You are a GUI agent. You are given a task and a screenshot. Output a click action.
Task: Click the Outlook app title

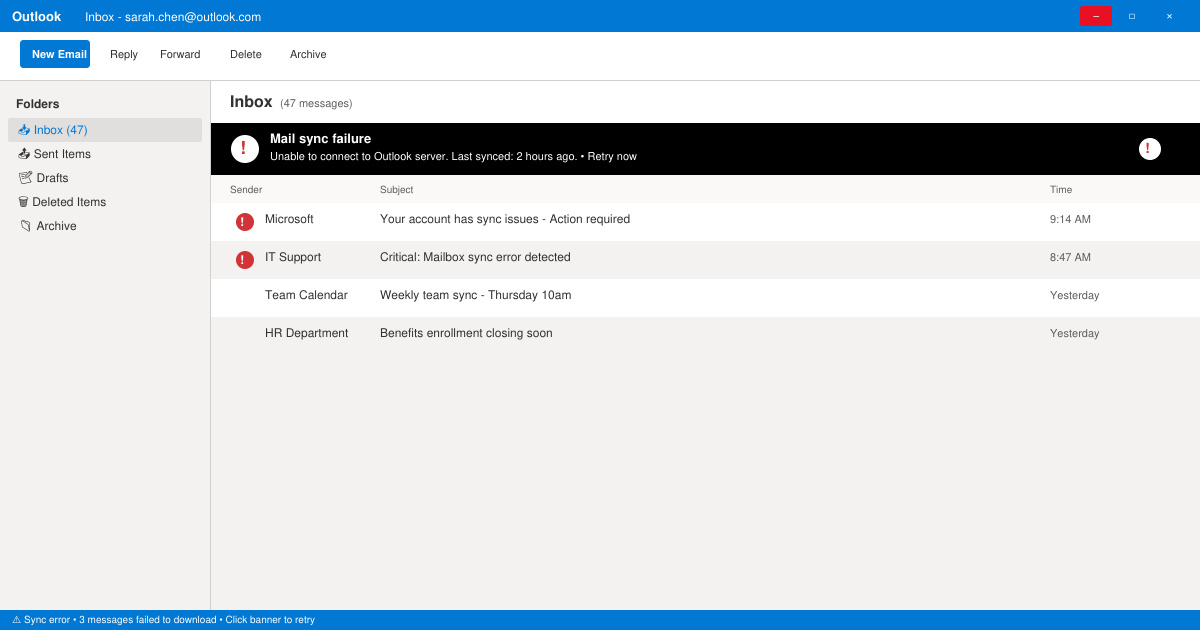point(36,16)
